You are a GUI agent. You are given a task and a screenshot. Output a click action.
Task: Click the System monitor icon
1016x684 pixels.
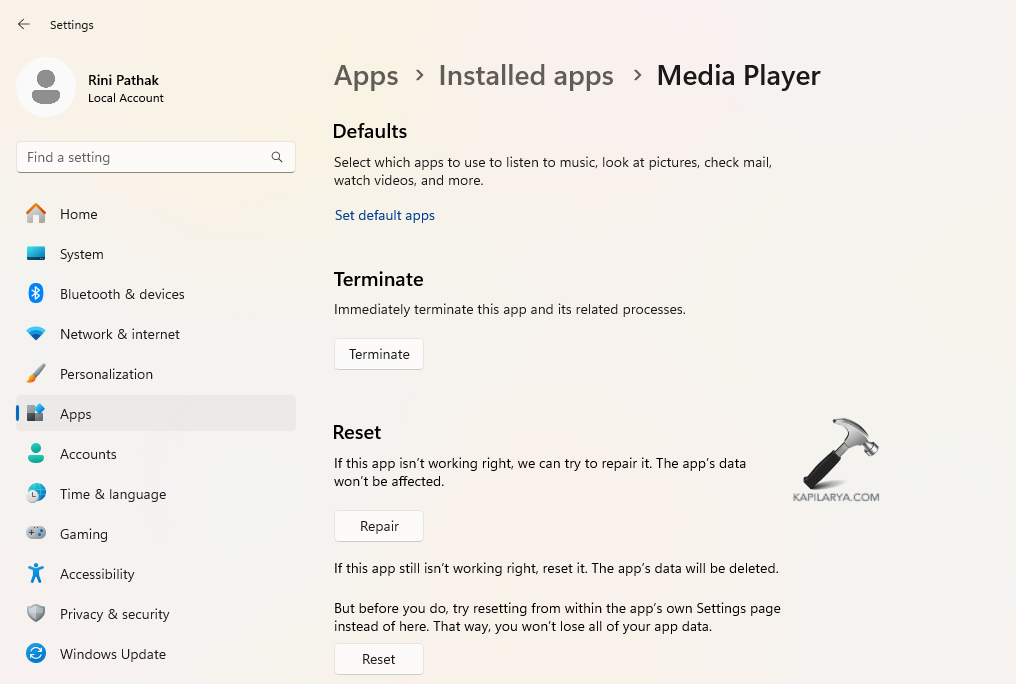tap(36, 254)
